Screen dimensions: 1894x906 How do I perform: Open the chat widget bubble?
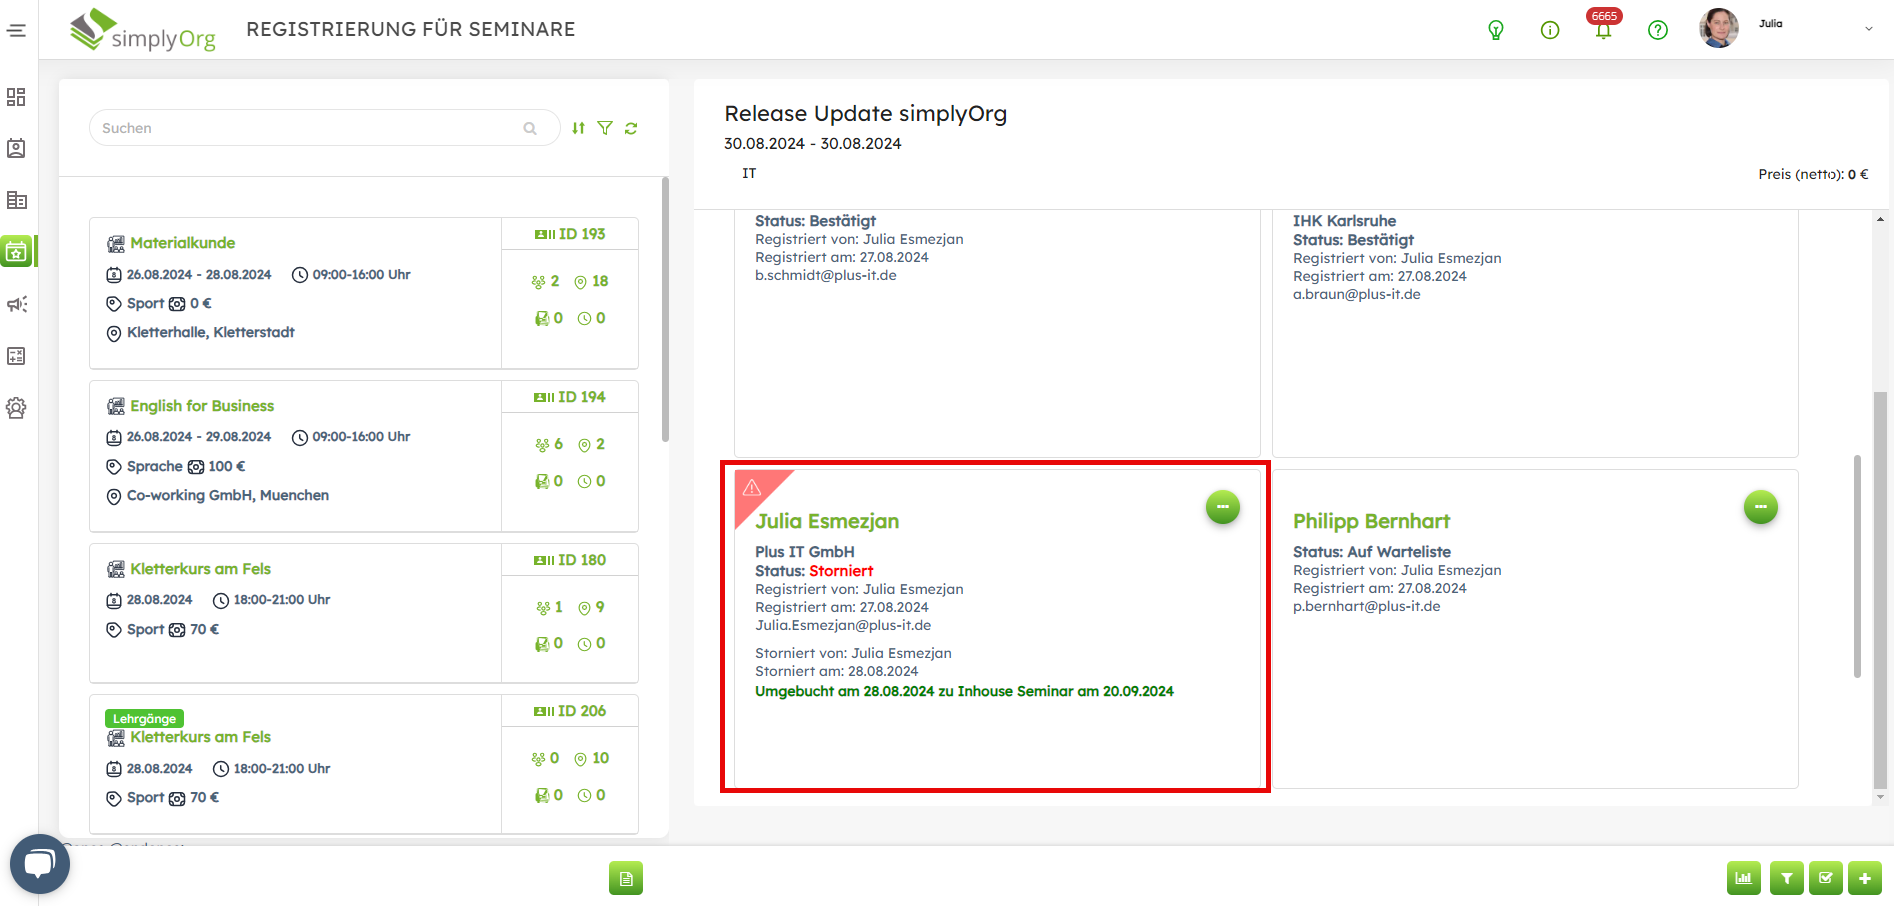pyautogui.click(x=40, y=864)
